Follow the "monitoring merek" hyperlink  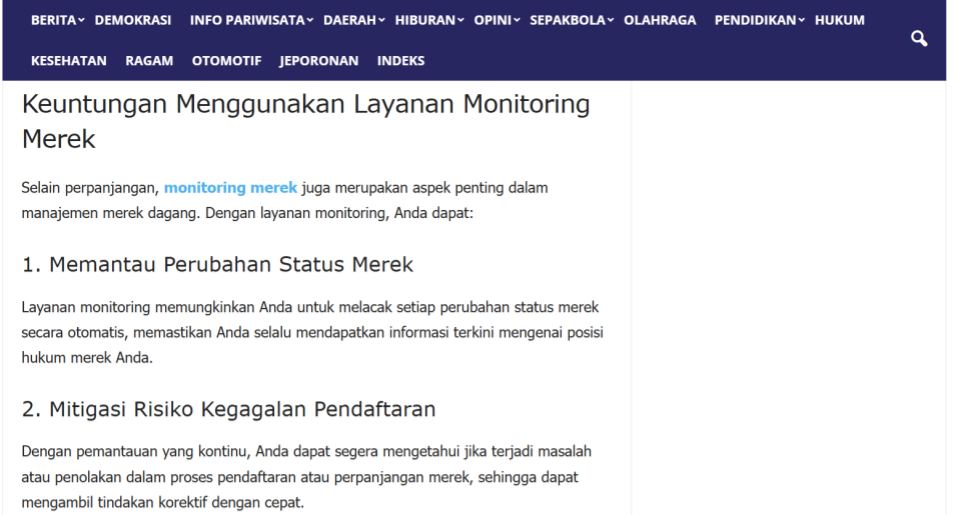[230, 187]
